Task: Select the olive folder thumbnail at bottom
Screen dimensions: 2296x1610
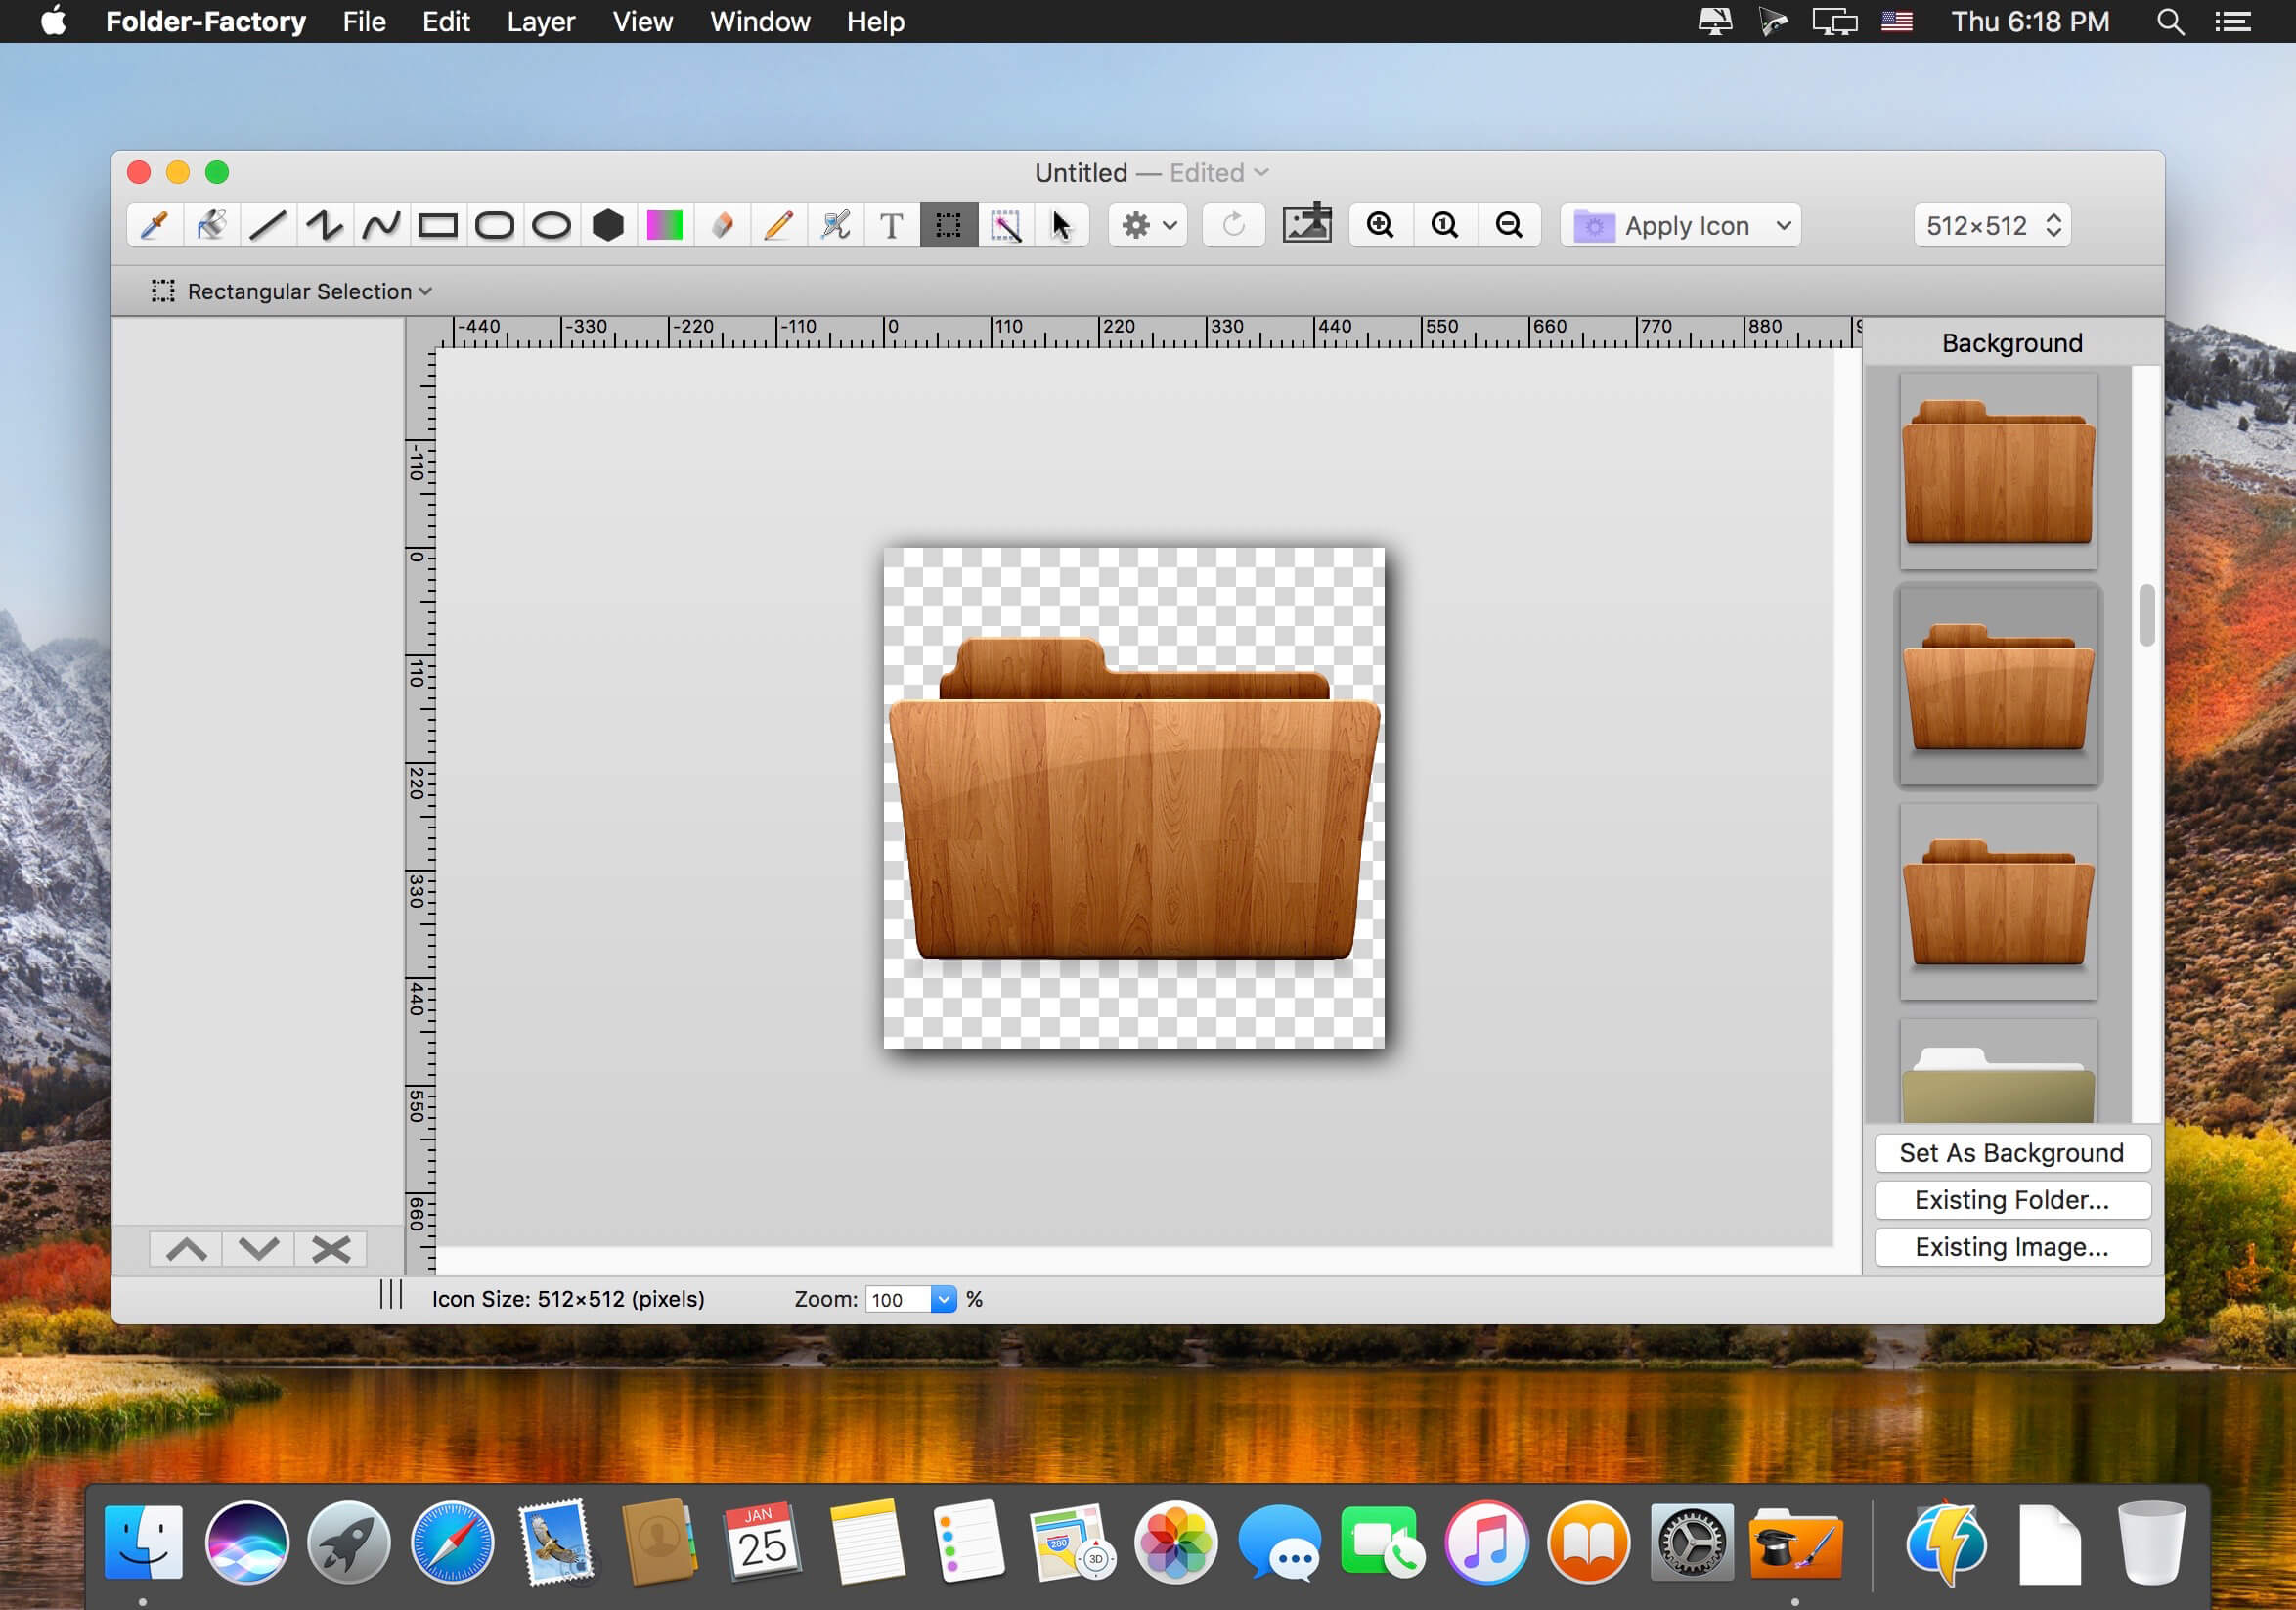Action: pos(1998,1071)
